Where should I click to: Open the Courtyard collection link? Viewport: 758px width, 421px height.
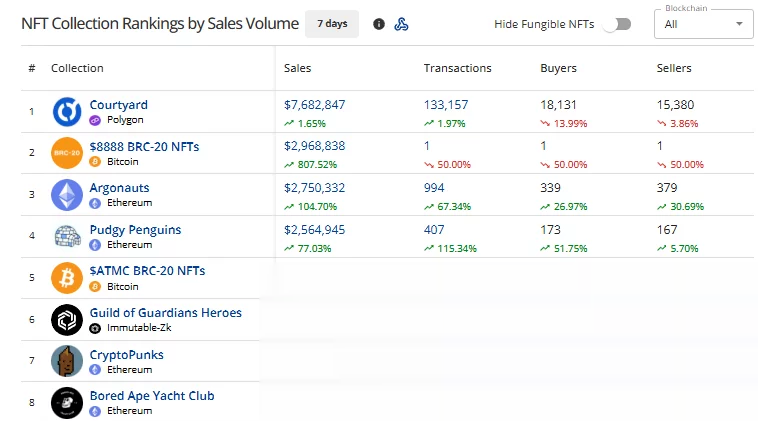click(x=118, y=105)
